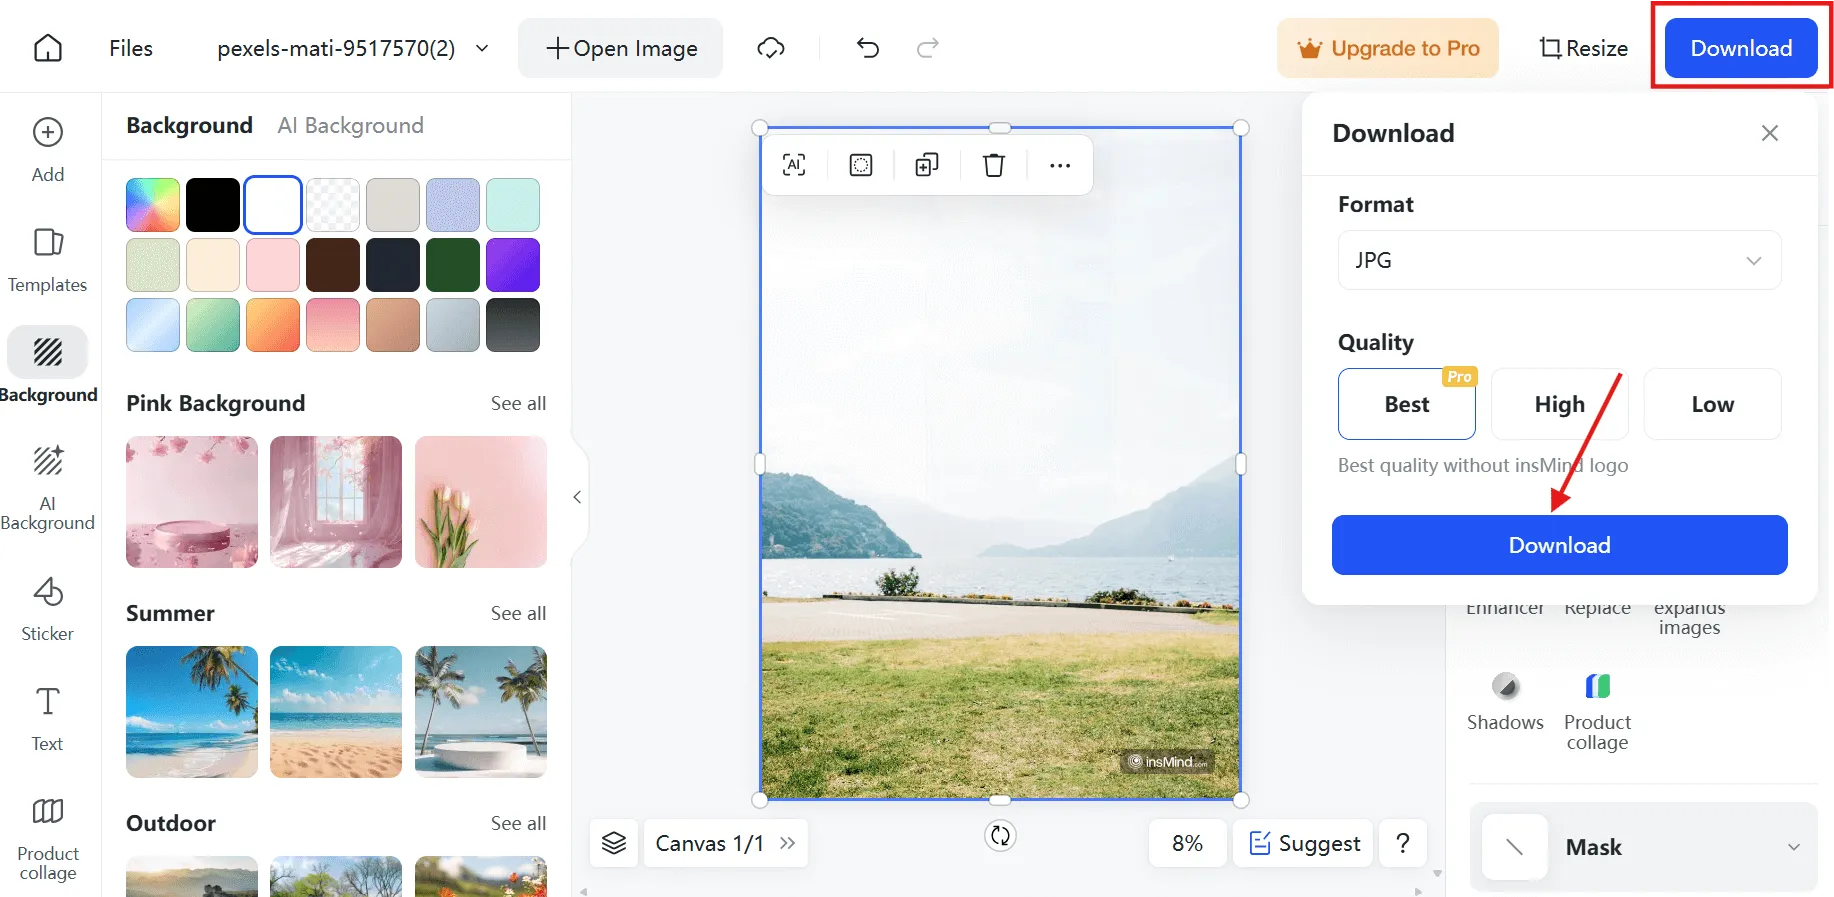Choose the dark brown background swatch

point(333,265)
